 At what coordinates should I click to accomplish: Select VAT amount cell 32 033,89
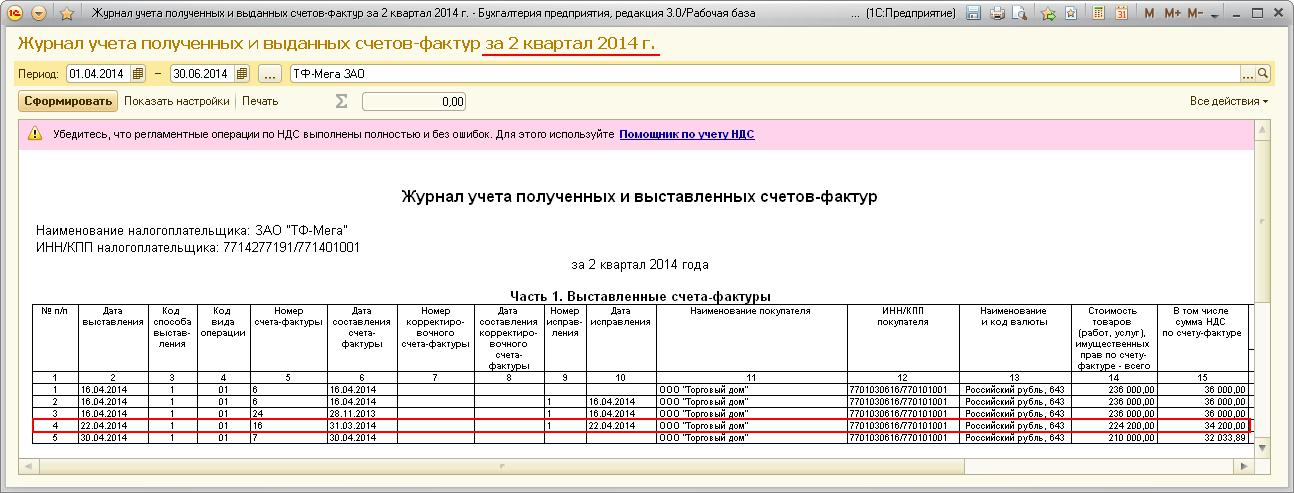1201,437
